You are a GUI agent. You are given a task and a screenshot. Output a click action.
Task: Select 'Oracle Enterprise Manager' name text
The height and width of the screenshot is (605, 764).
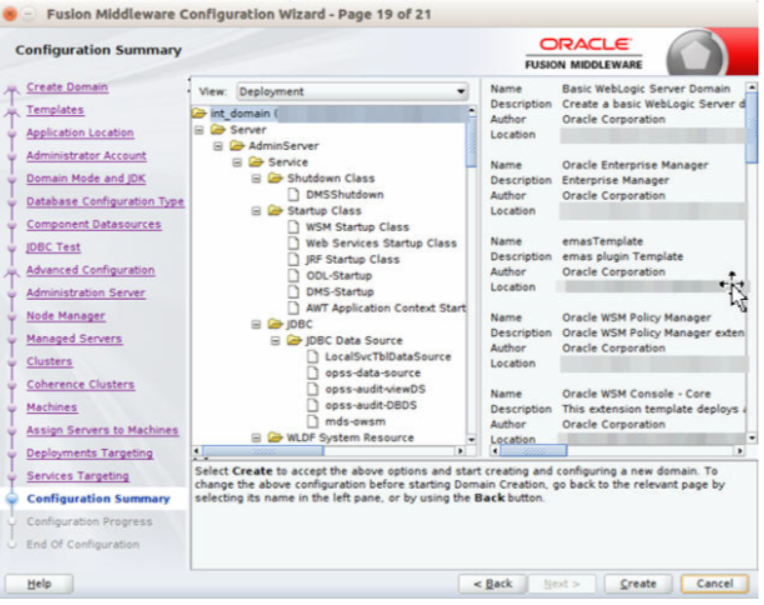point(634,165)
